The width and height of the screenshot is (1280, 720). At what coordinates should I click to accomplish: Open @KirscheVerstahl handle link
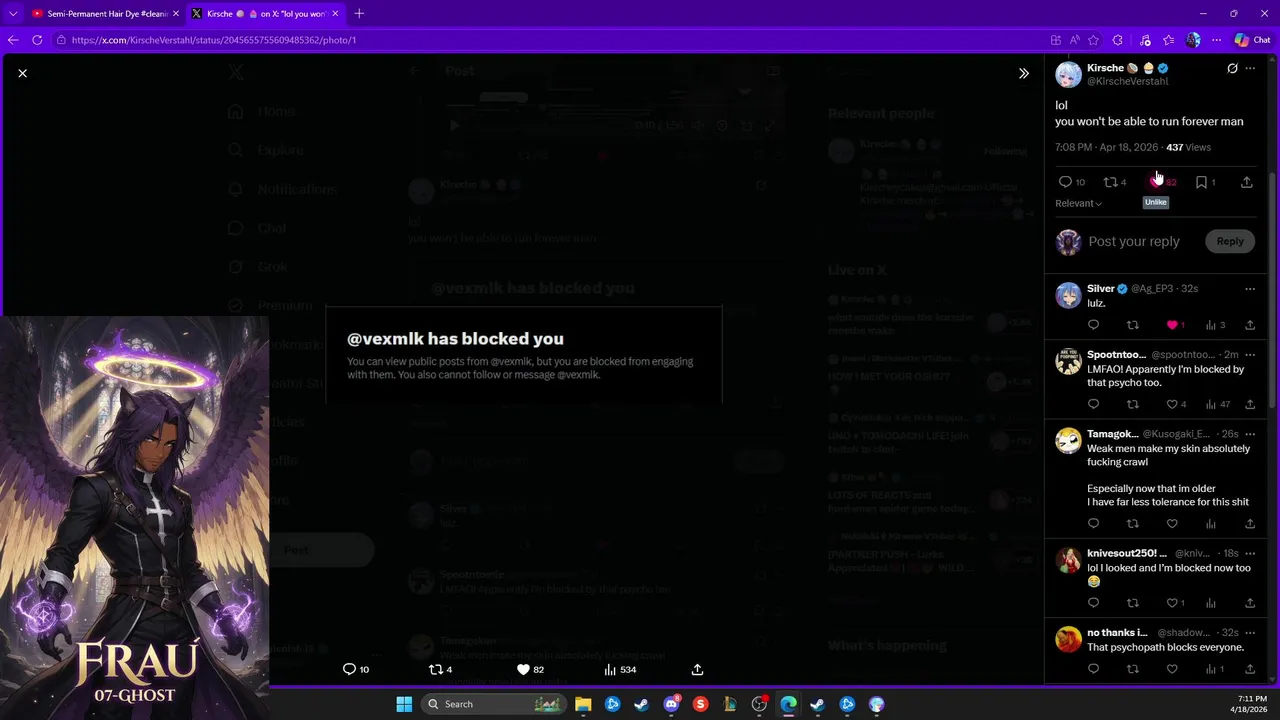[1127, 81]
